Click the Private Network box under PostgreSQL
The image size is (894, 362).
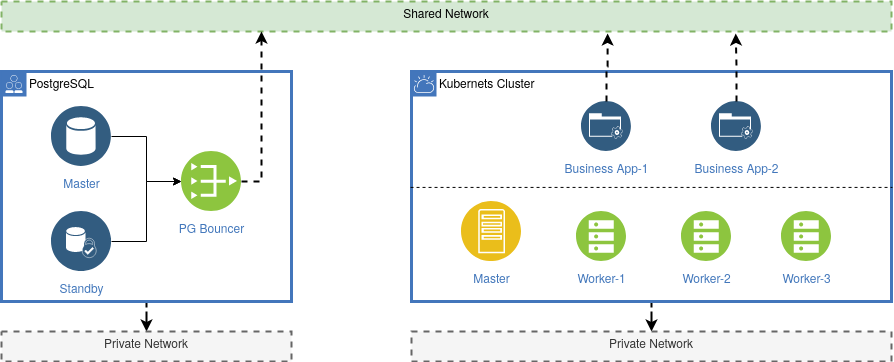click(146, 345)
